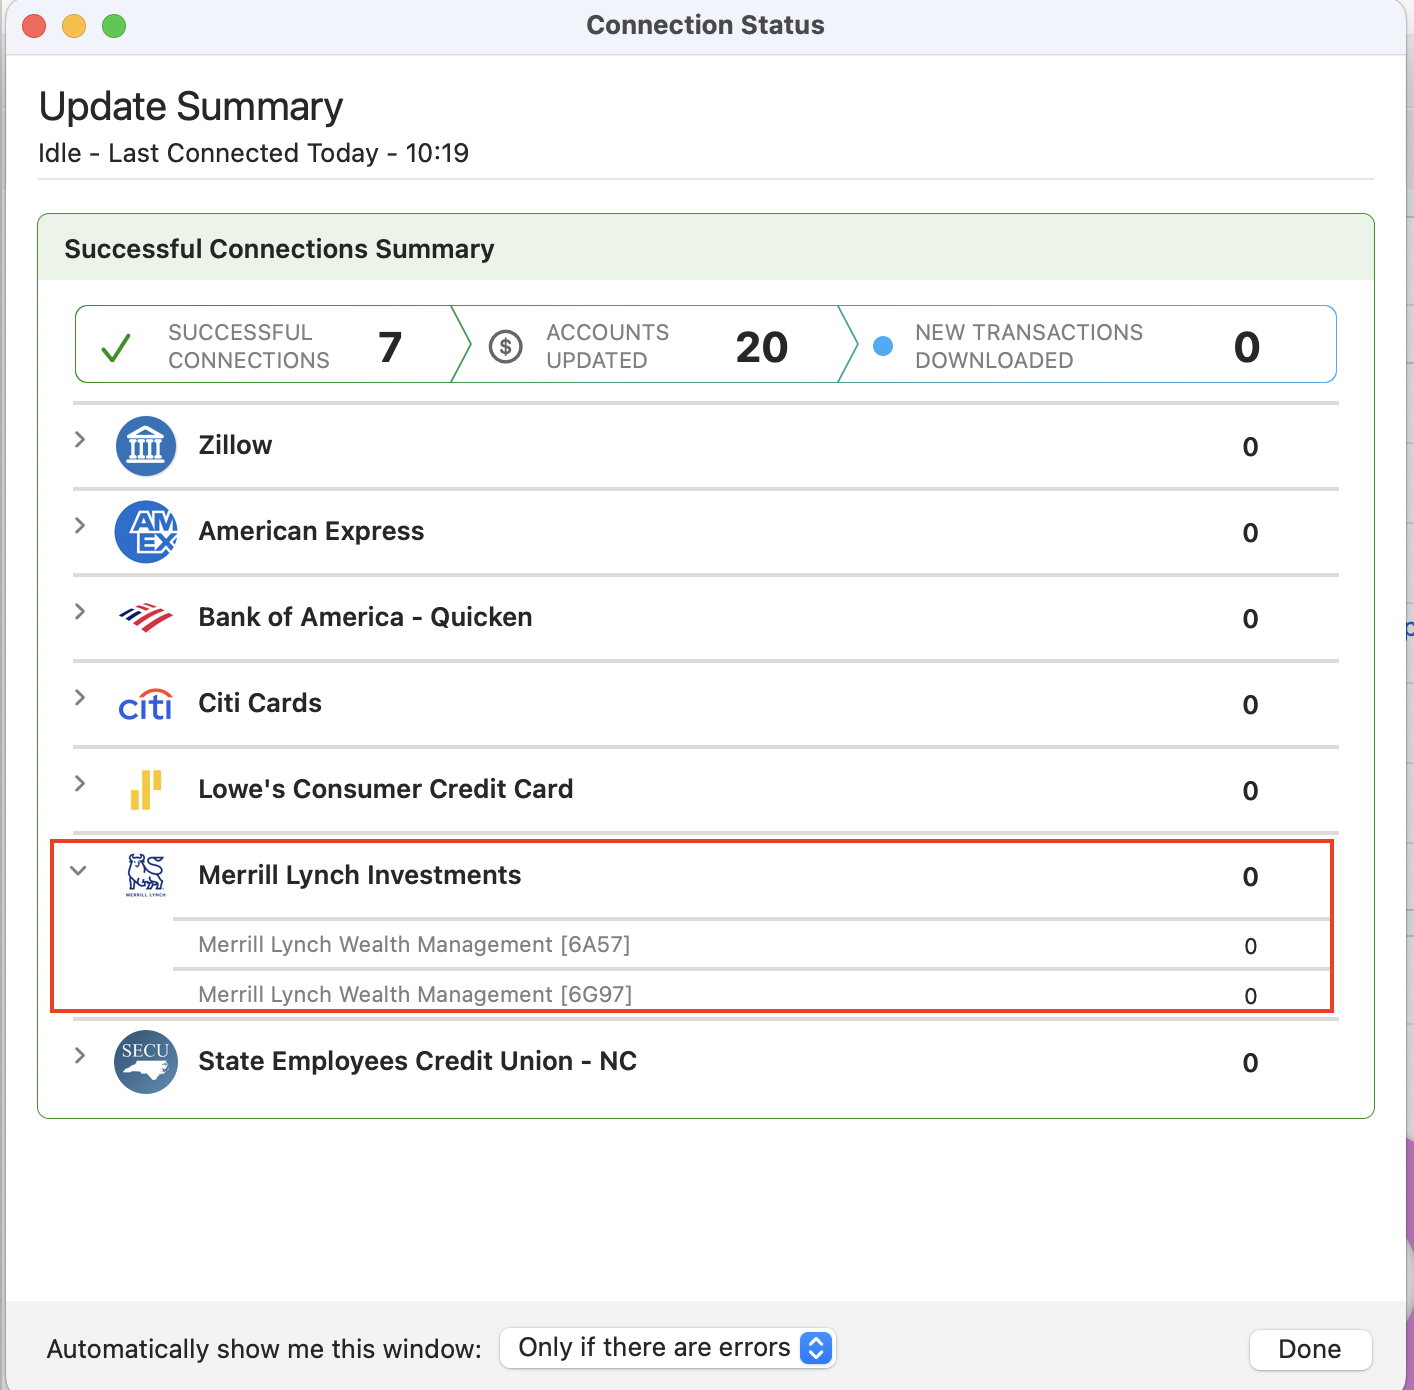Click the State Employees Credit Union - NC name
This screenshot has height=1390, width=1414.
click(x=418, y=1061)
